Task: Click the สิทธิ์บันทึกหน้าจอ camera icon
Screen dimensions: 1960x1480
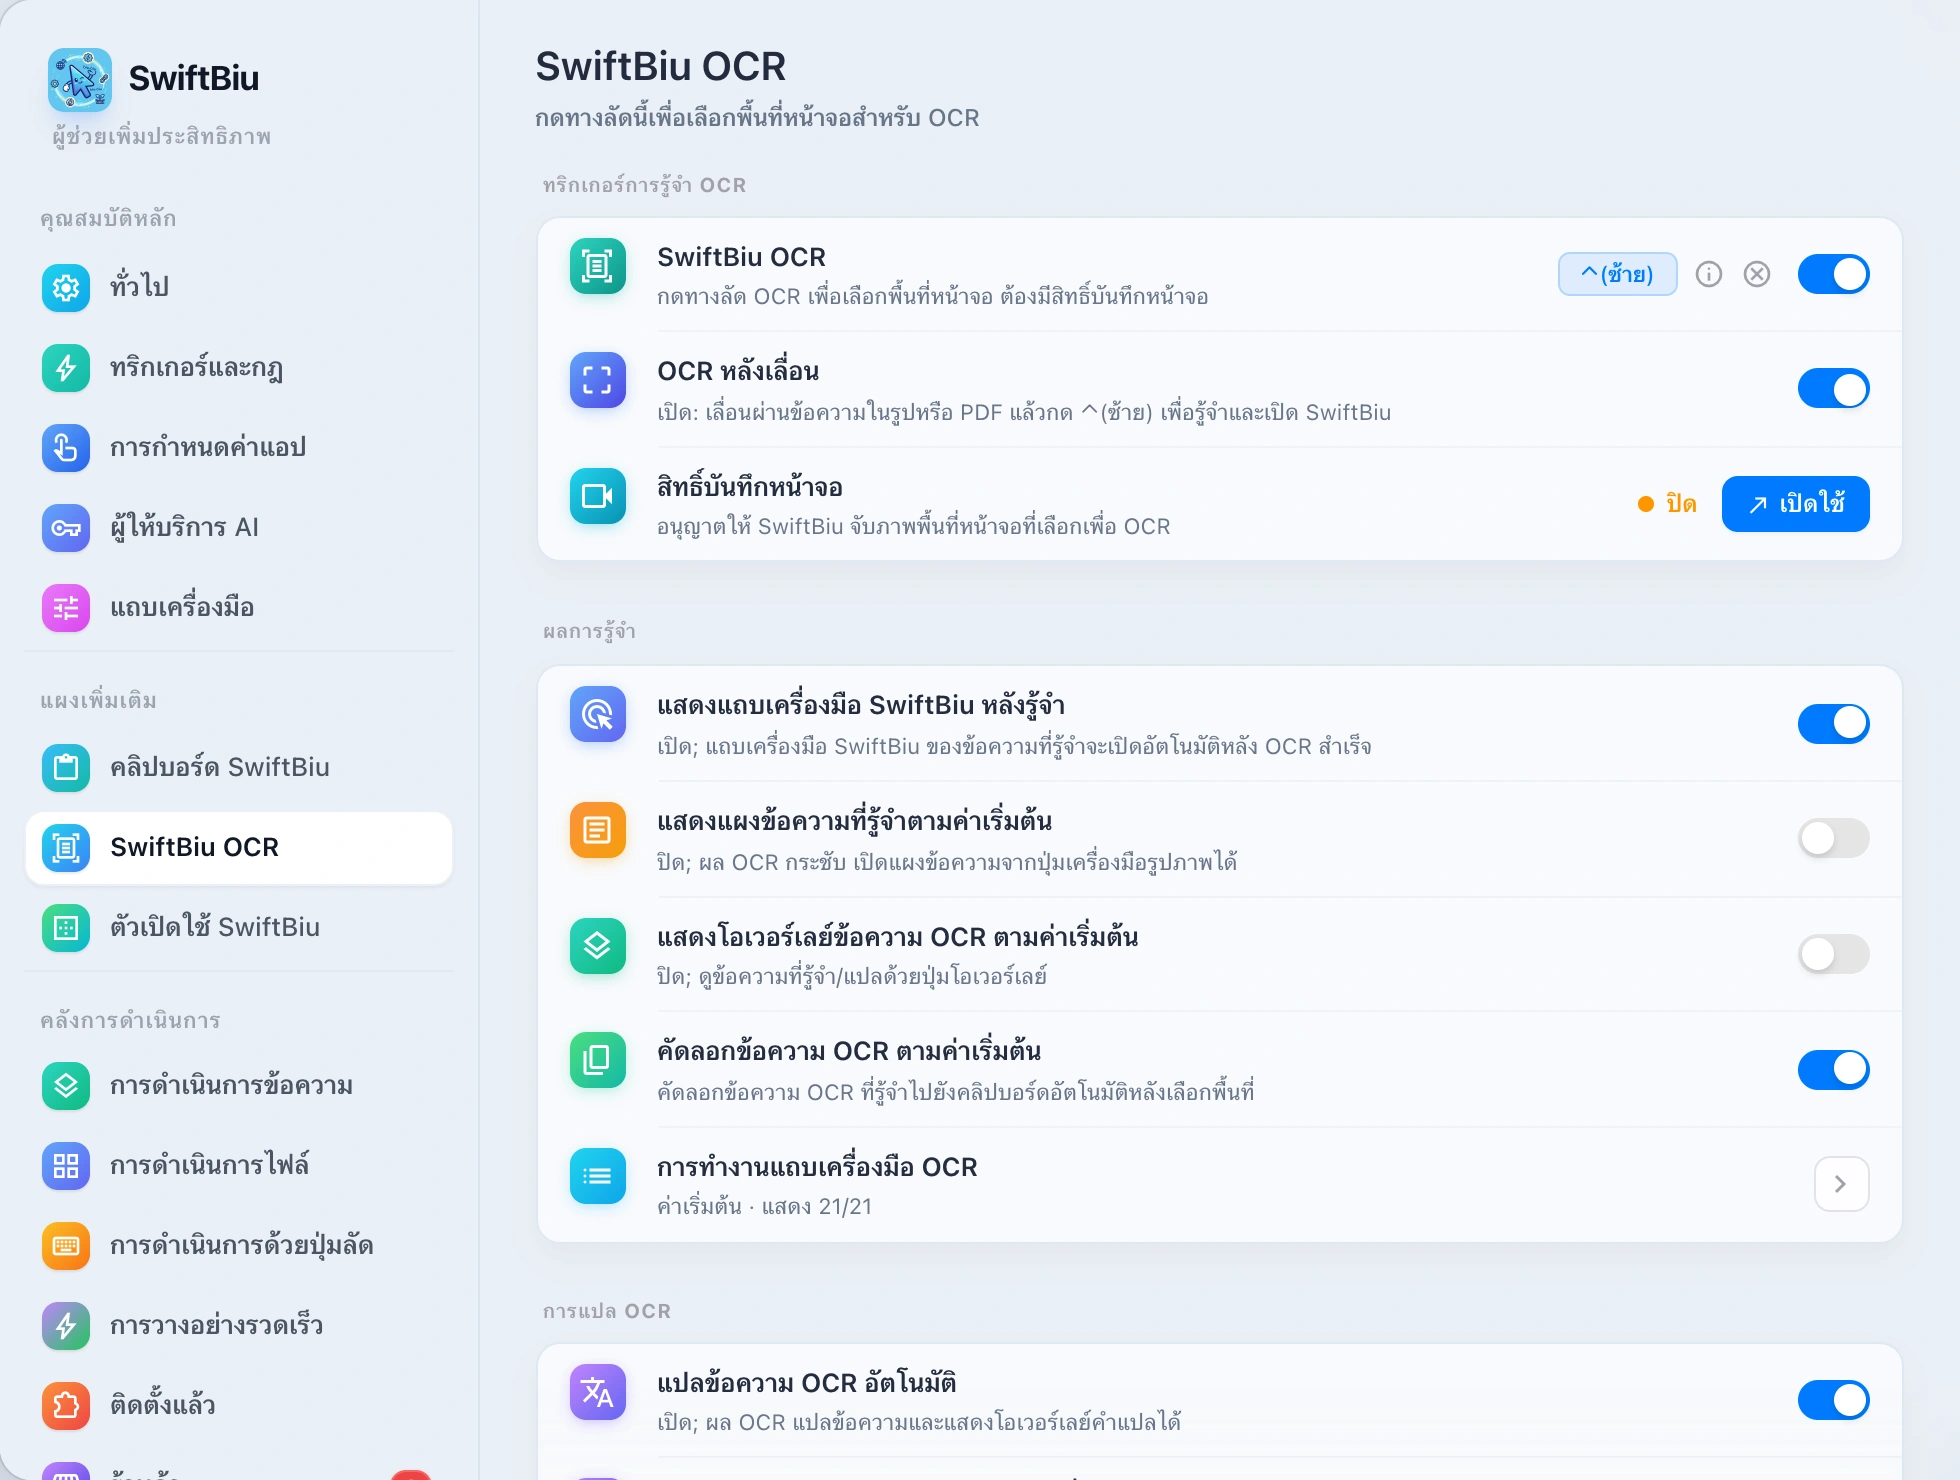Action: (598, 496)
